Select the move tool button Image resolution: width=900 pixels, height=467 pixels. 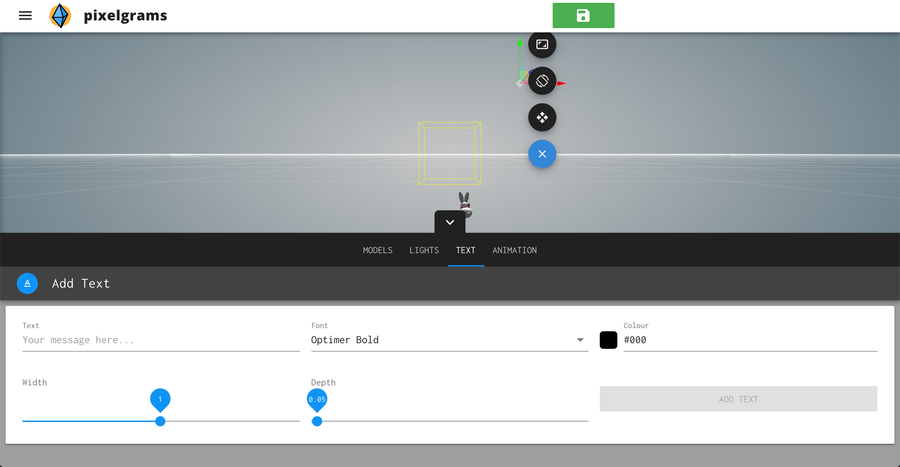pyautogui.click(x=542, y=118)
